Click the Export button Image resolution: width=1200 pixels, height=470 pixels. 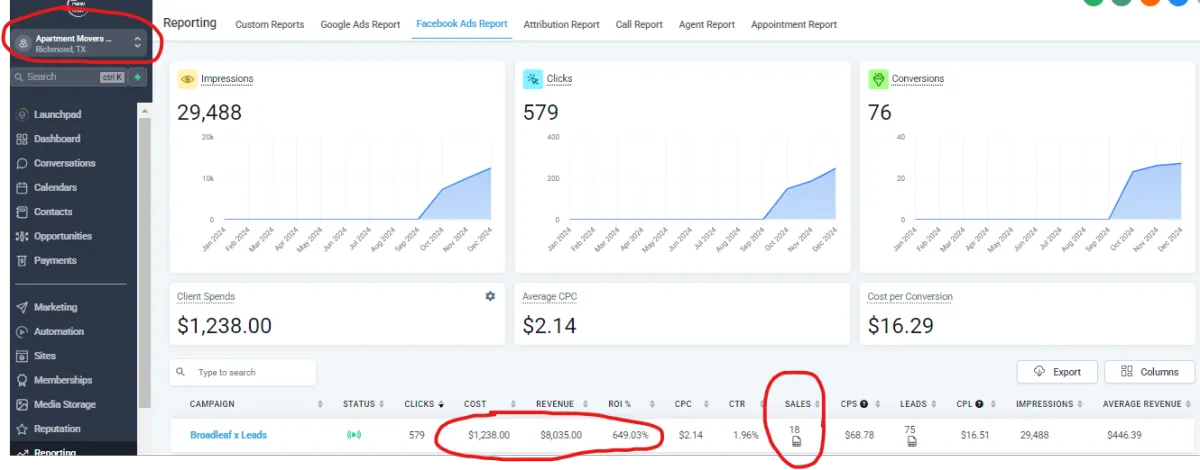point(1057,372)
